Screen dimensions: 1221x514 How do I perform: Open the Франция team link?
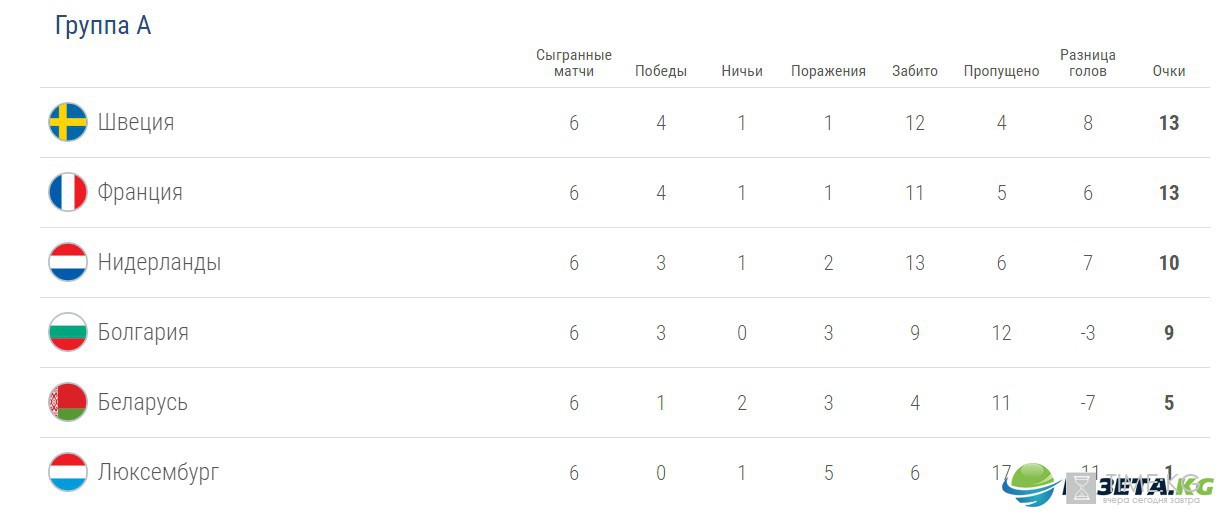pos(140,192)
